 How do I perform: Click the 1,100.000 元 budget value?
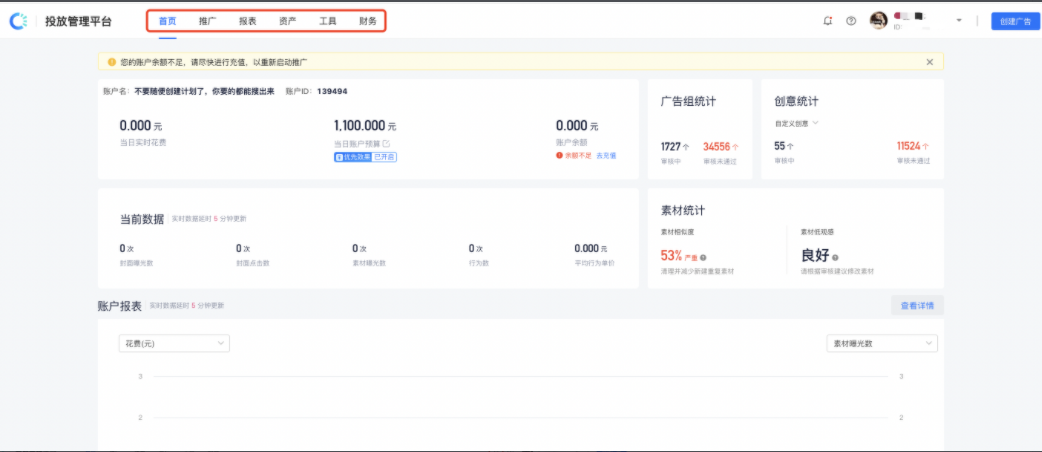point(365,126)
